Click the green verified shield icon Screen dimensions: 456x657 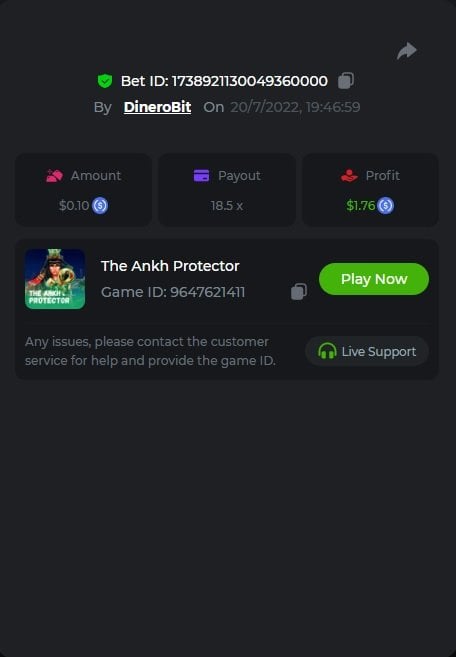pos(105,81)
